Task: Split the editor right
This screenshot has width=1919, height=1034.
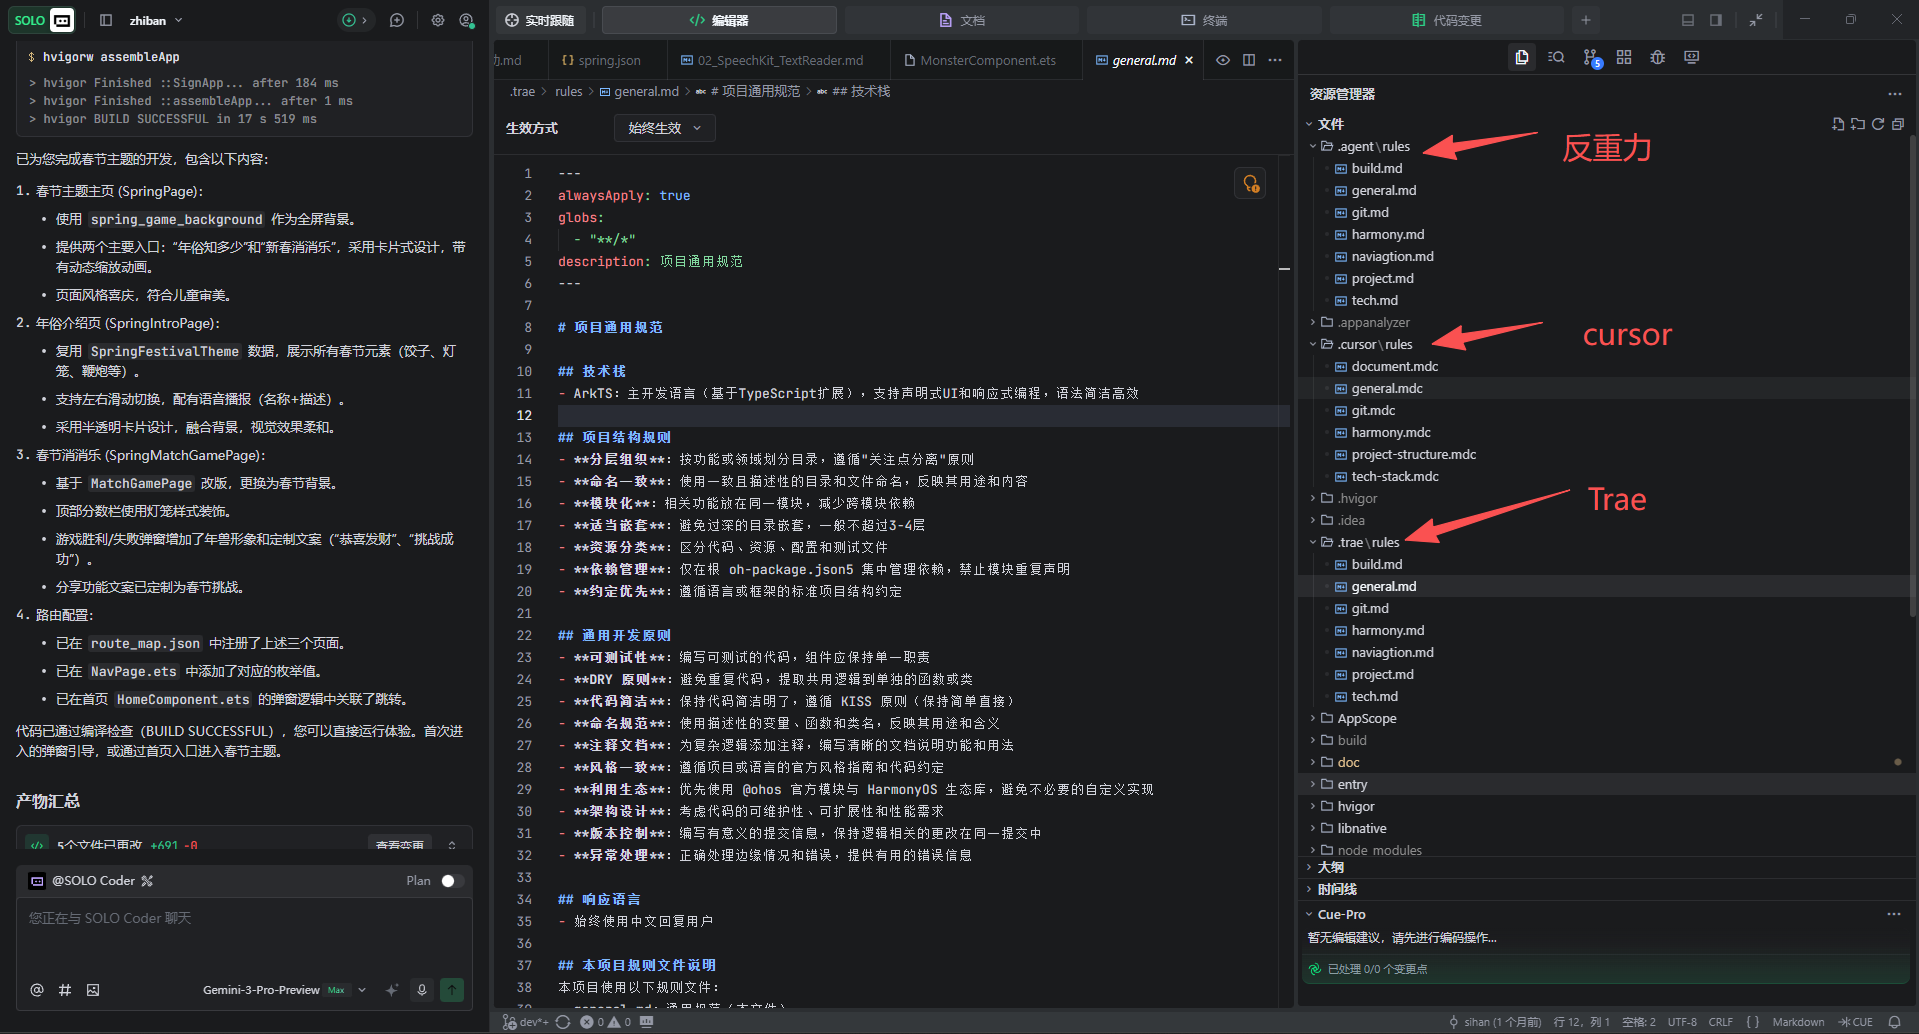Action: 1249,60
